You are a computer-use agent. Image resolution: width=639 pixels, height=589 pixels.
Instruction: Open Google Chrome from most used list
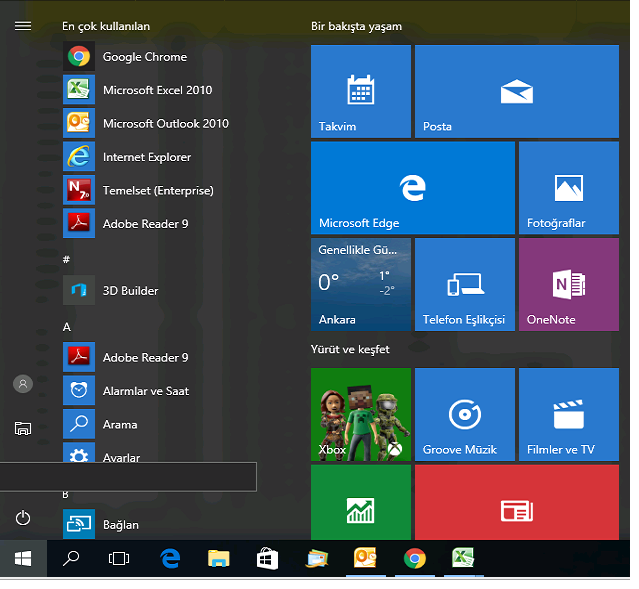[x=144, y=57]
